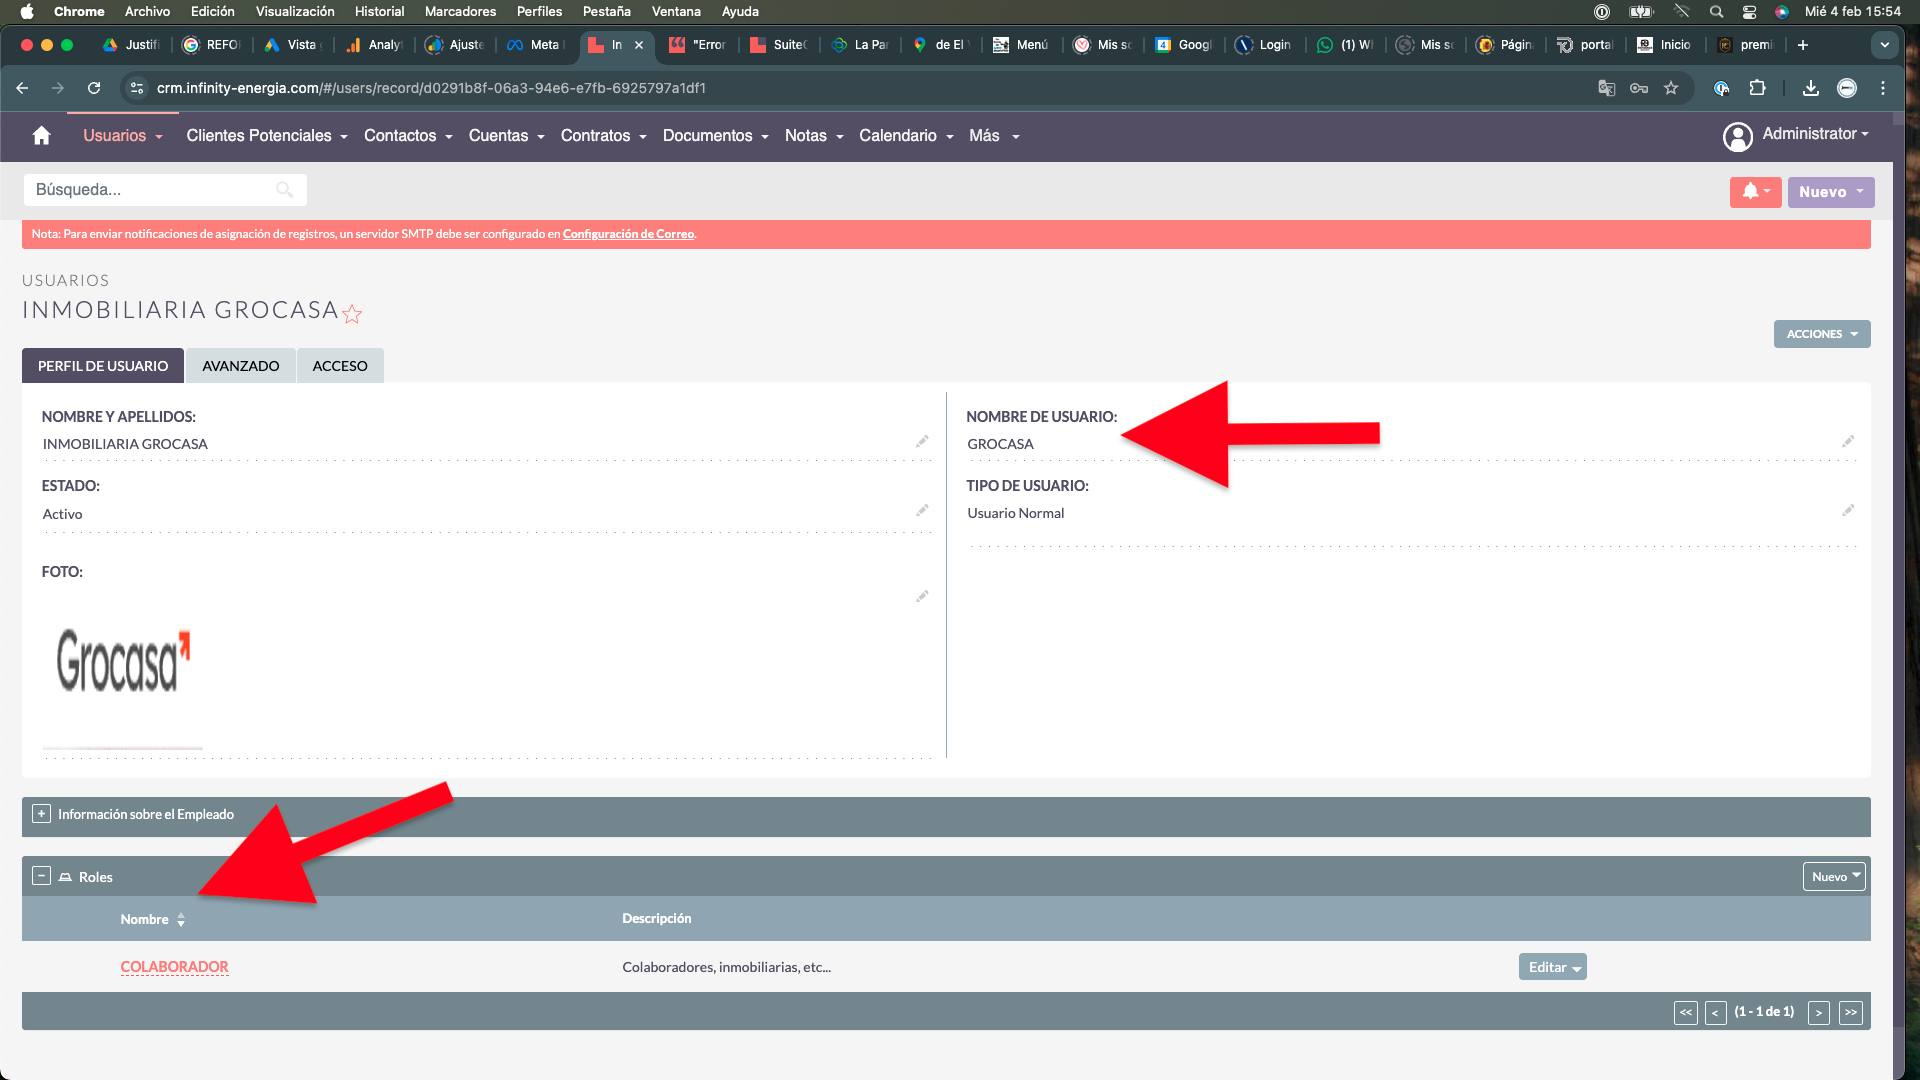
Task: Collapse the Roles subpanel
Action: point(41,876)
